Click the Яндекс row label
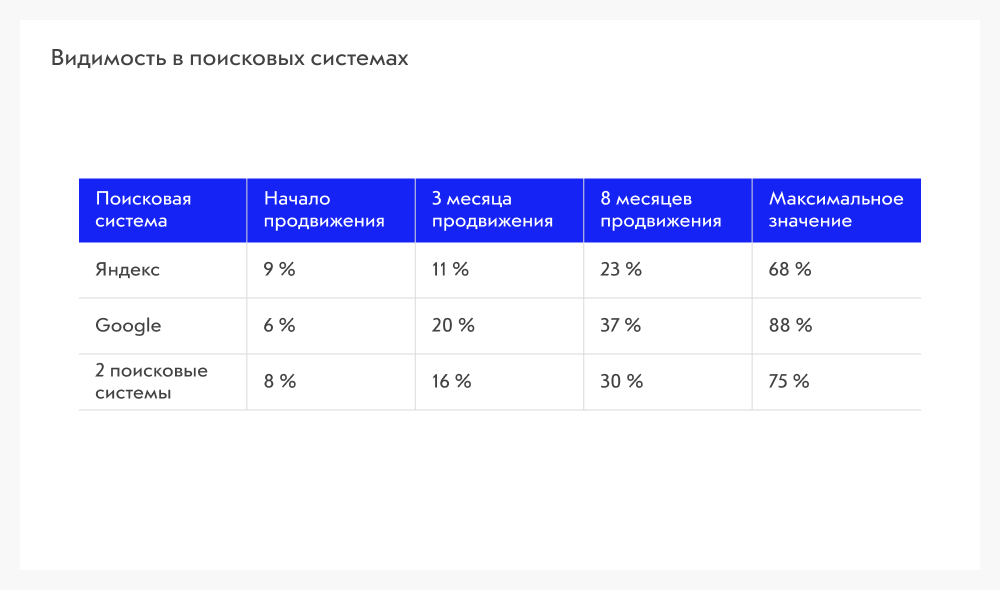 (128, 270)
